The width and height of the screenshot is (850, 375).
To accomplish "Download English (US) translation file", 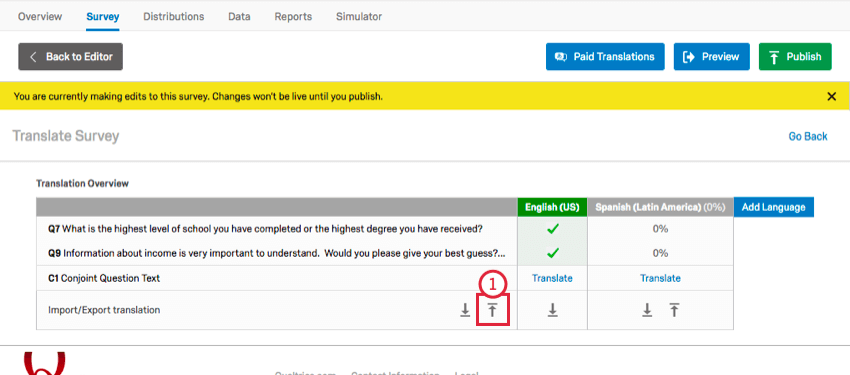I will point(552,310).
